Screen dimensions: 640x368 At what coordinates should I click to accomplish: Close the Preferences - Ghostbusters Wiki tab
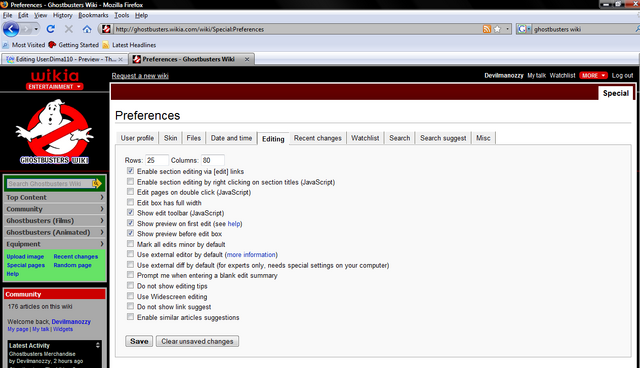247,59
